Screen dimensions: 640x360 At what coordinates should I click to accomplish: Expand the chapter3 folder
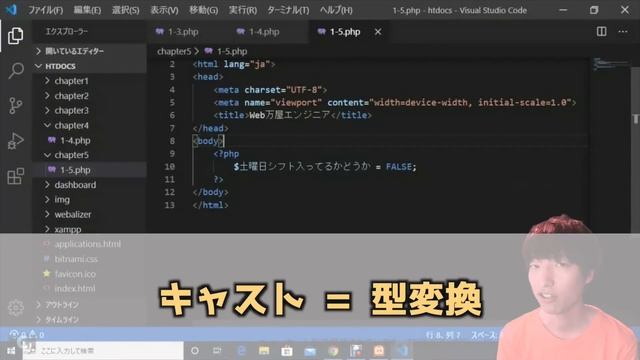pyautogui.click(x=47, y=110)
